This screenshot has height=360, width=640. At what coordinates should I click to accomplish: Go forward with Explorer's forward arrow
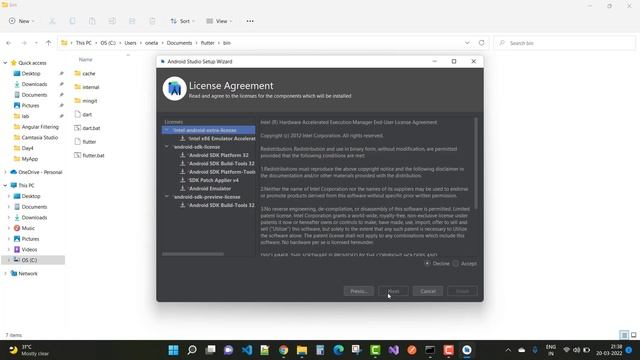[x=24, y=43]
